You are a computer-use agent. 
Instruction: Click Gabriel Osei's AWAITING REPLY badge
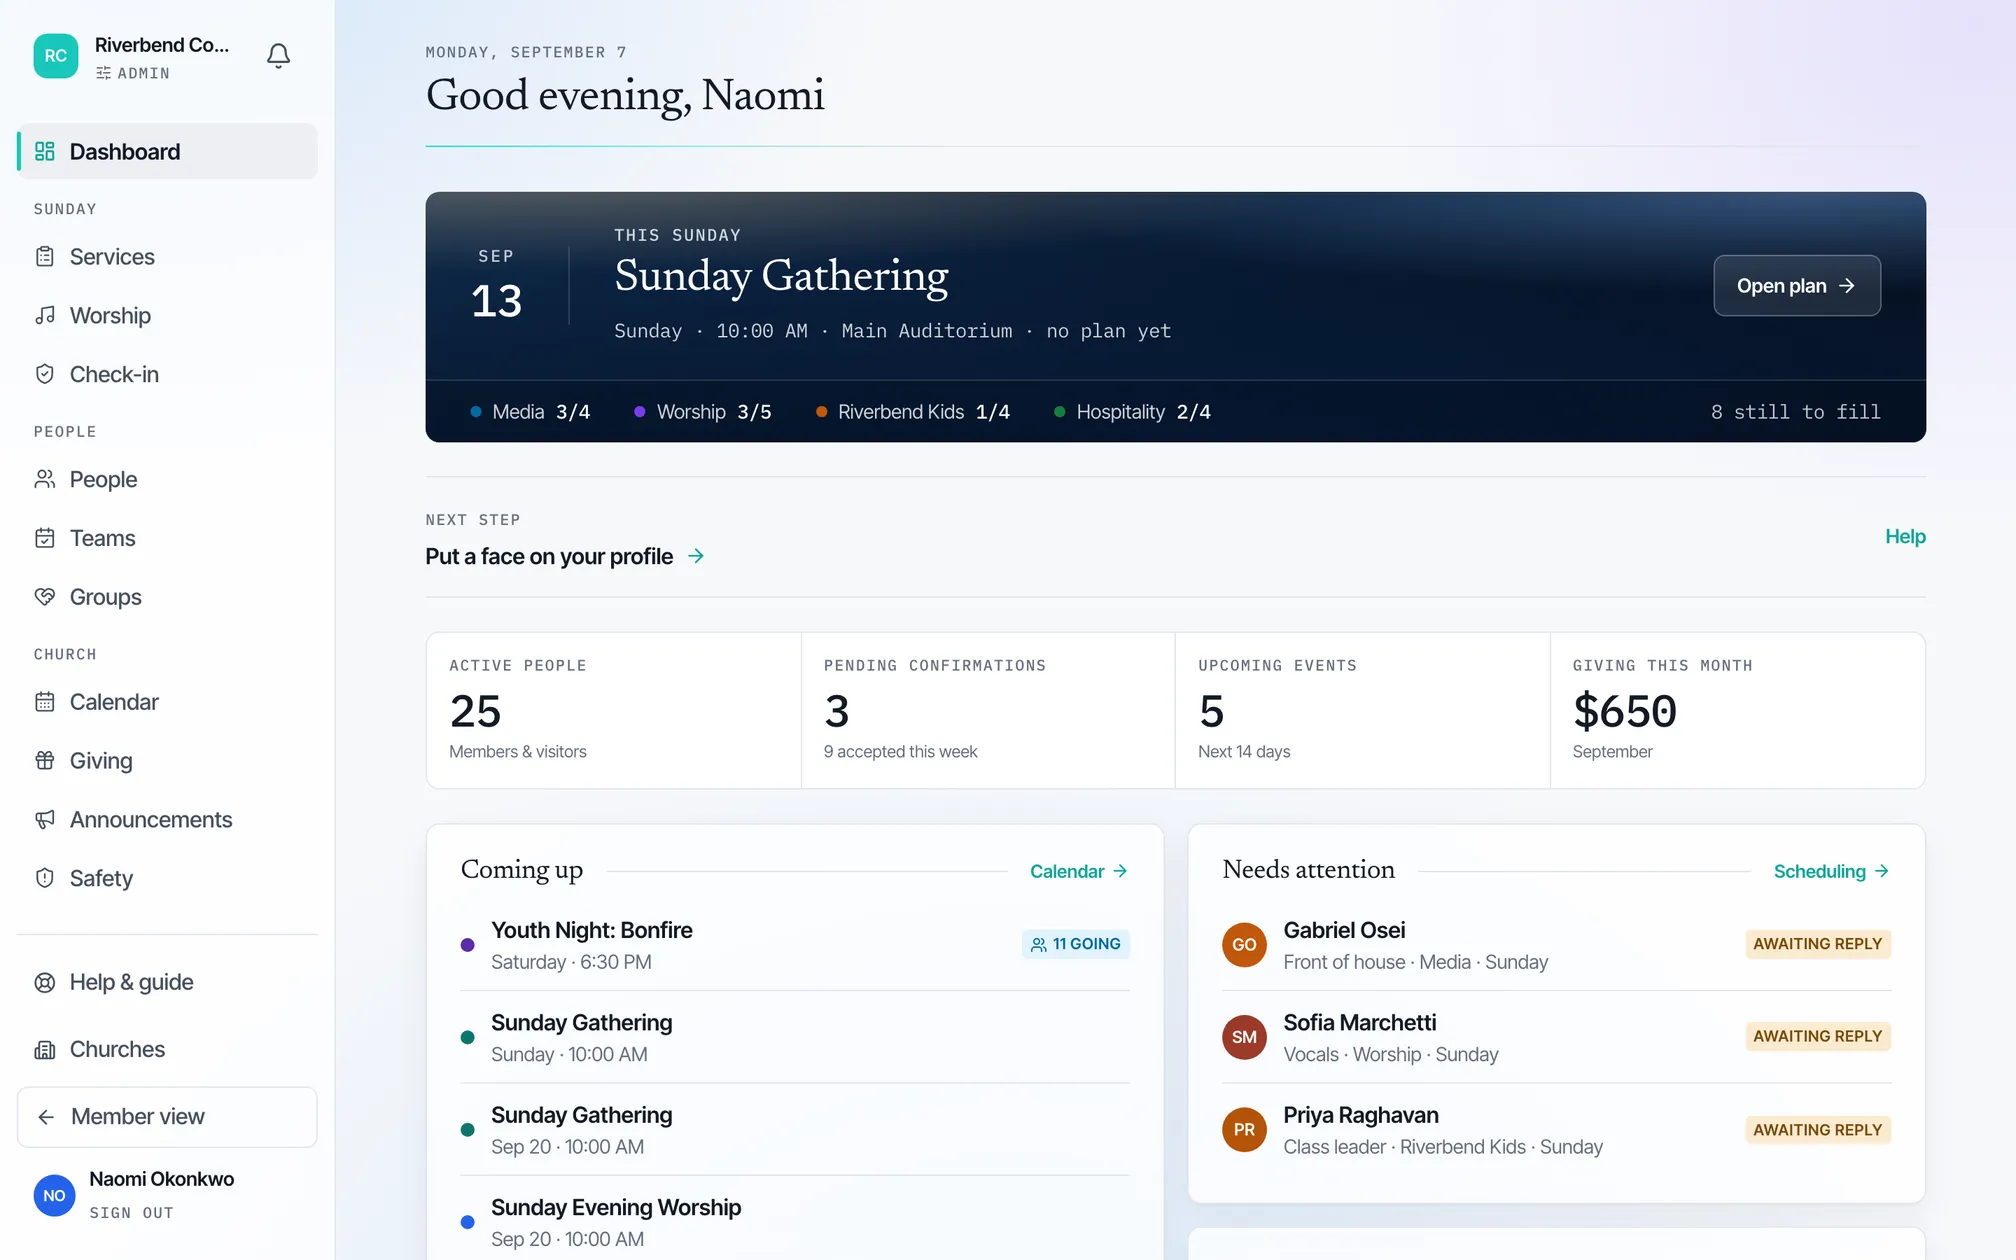(1818, 944)
